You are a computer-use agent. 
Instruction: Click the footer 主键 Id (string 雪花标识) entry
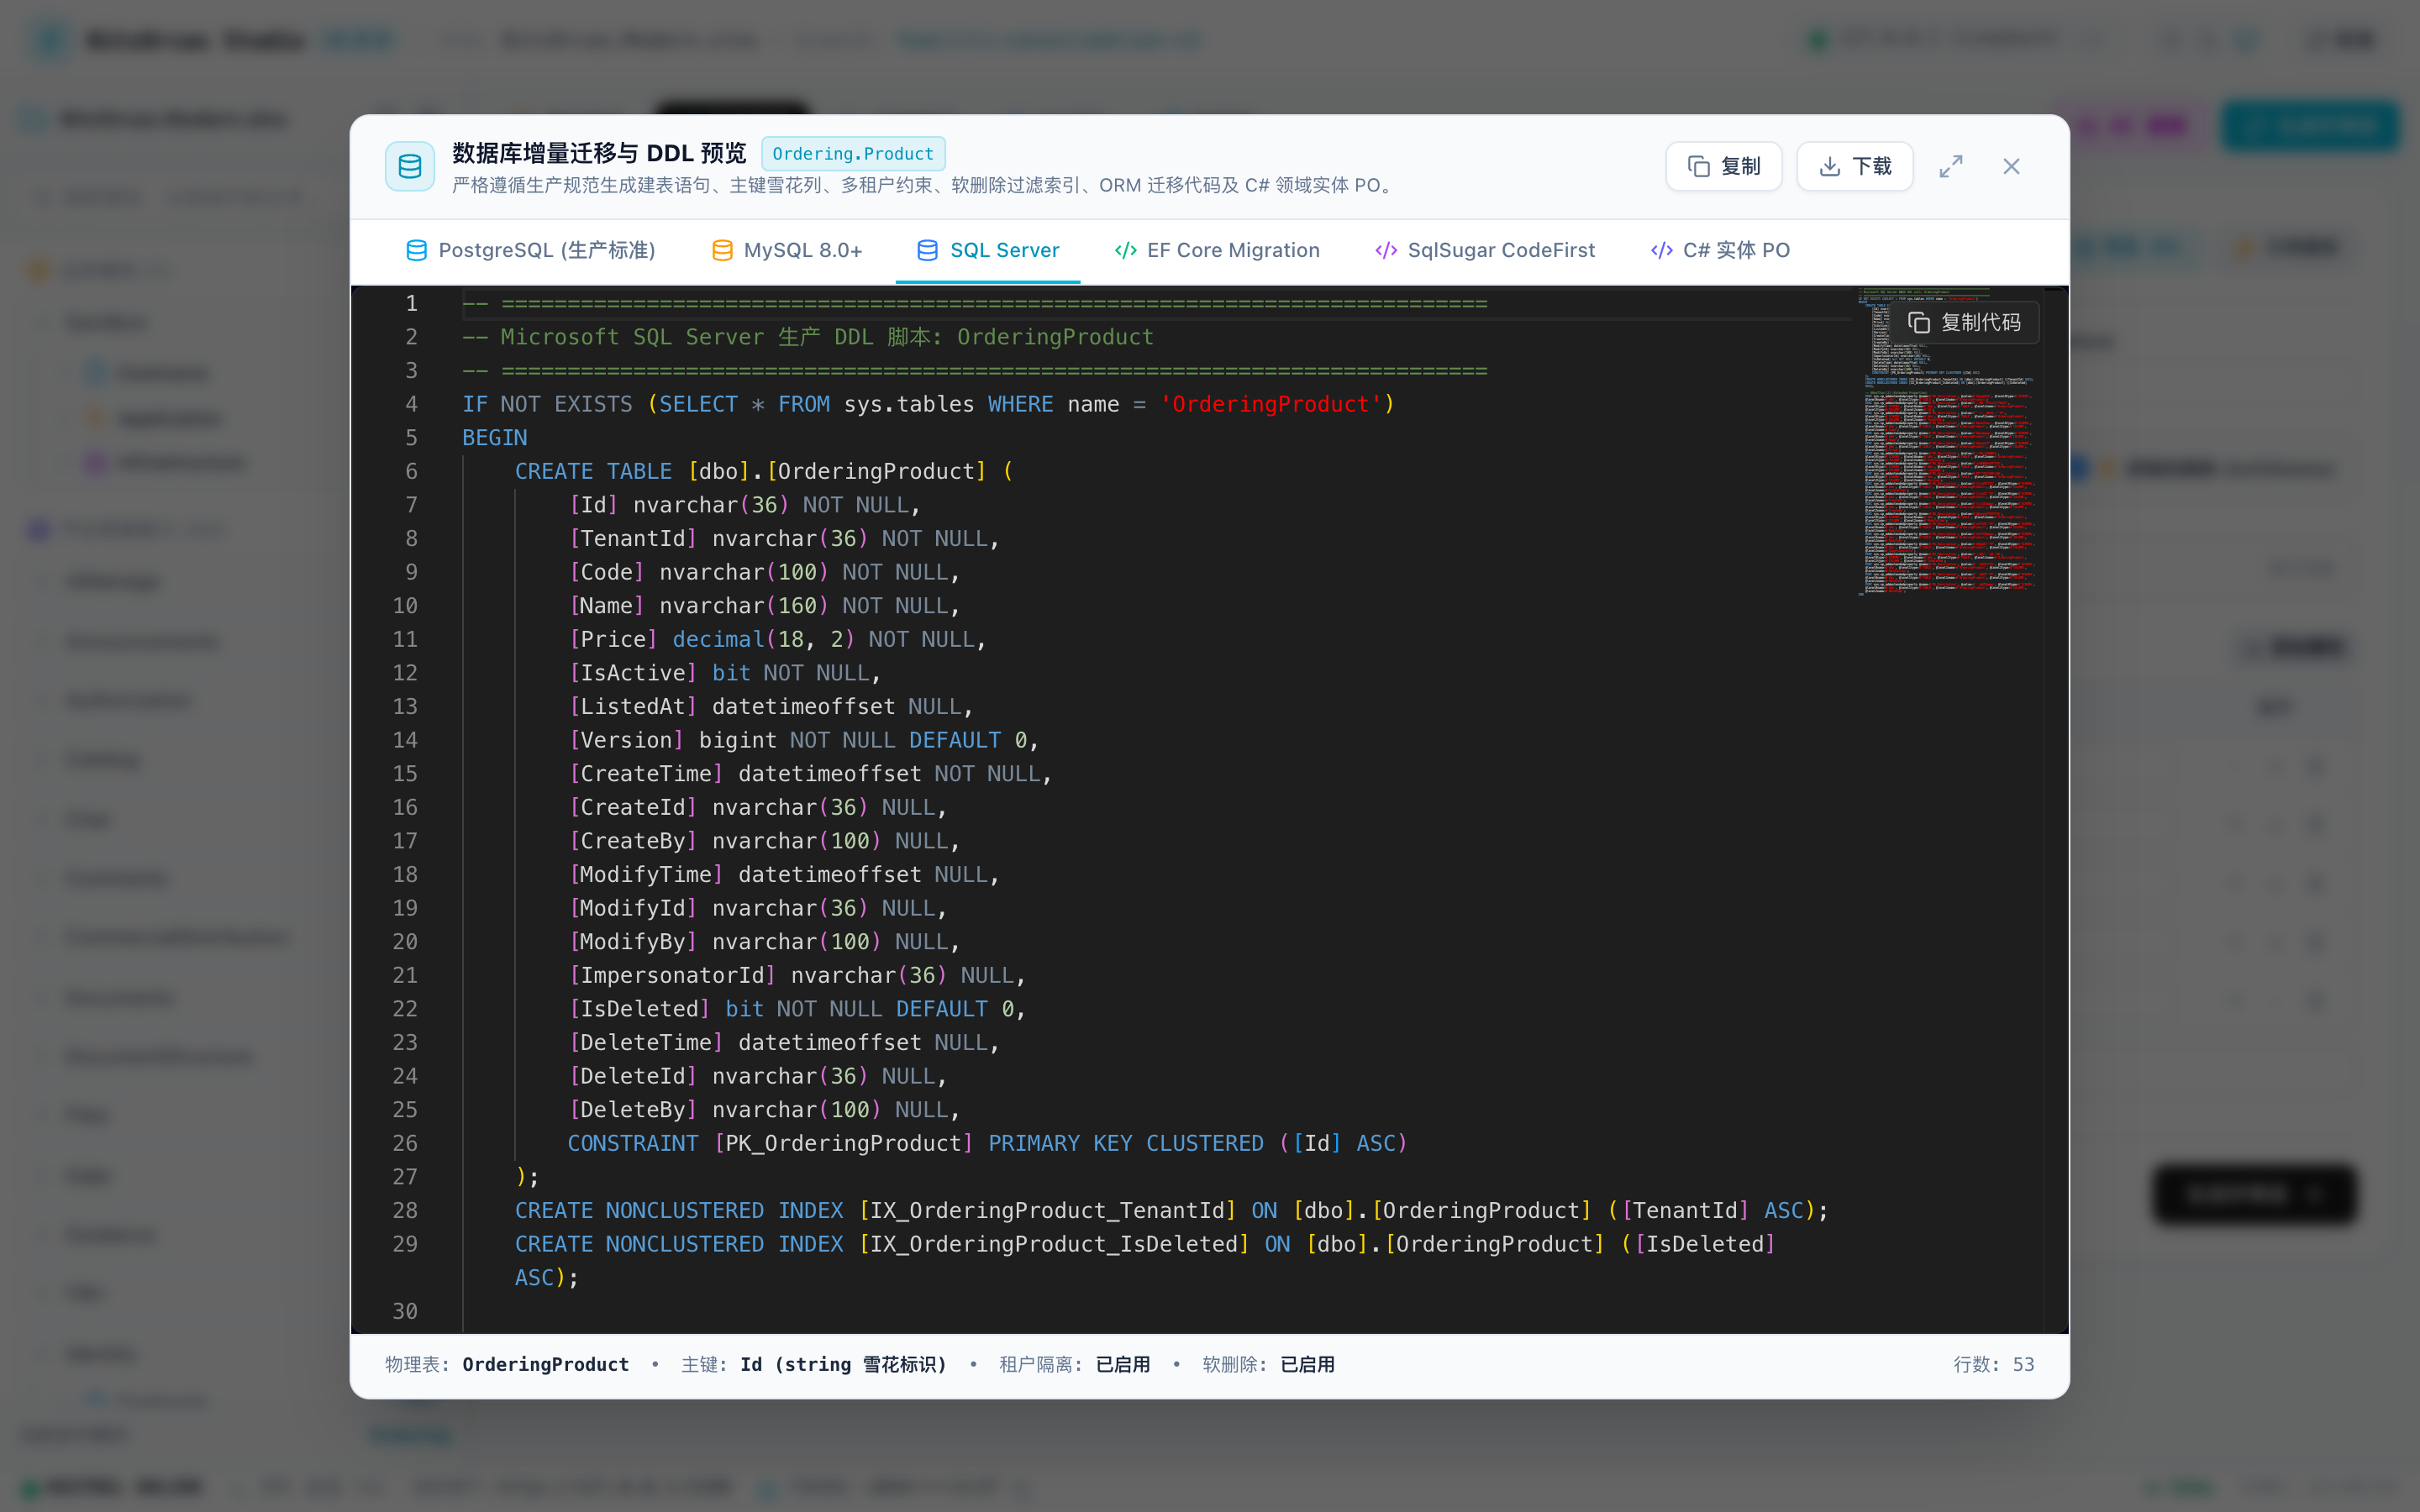[x=814, y=1365]
